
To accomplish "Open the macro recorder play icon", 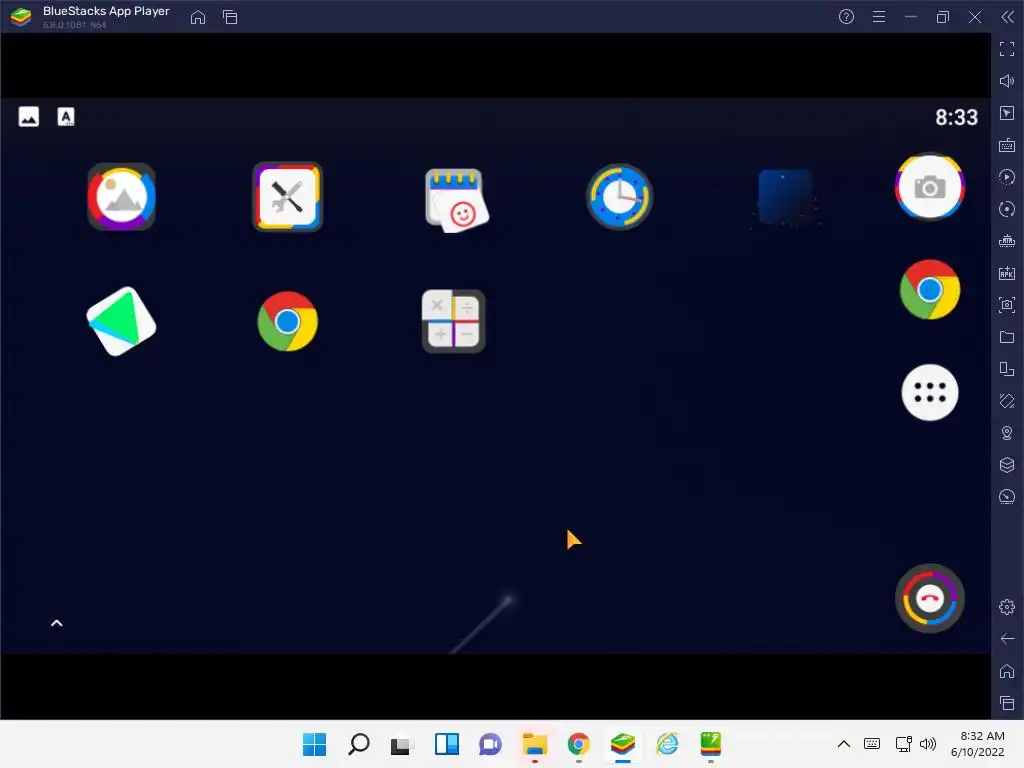I will [x=1007, y=177].
